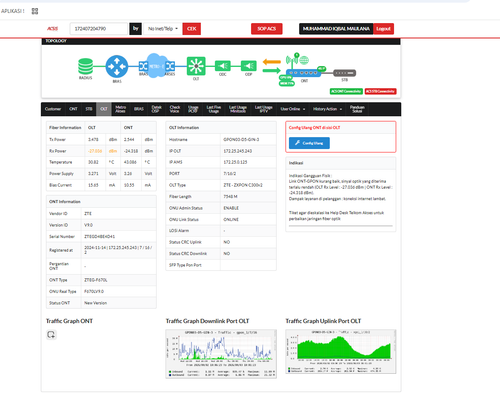Click the ACS logo

(52, 29)
